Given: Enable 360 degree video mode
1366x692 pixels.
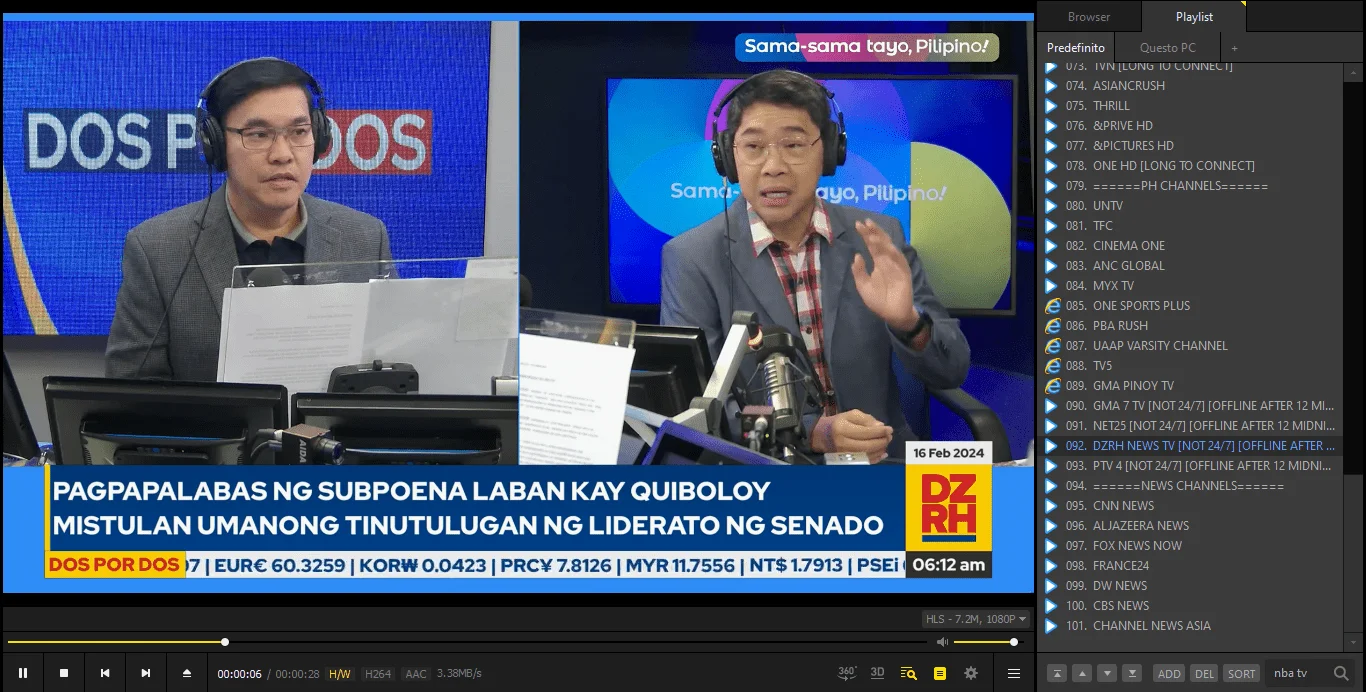Looking at the screenshot, I should 847,673.
